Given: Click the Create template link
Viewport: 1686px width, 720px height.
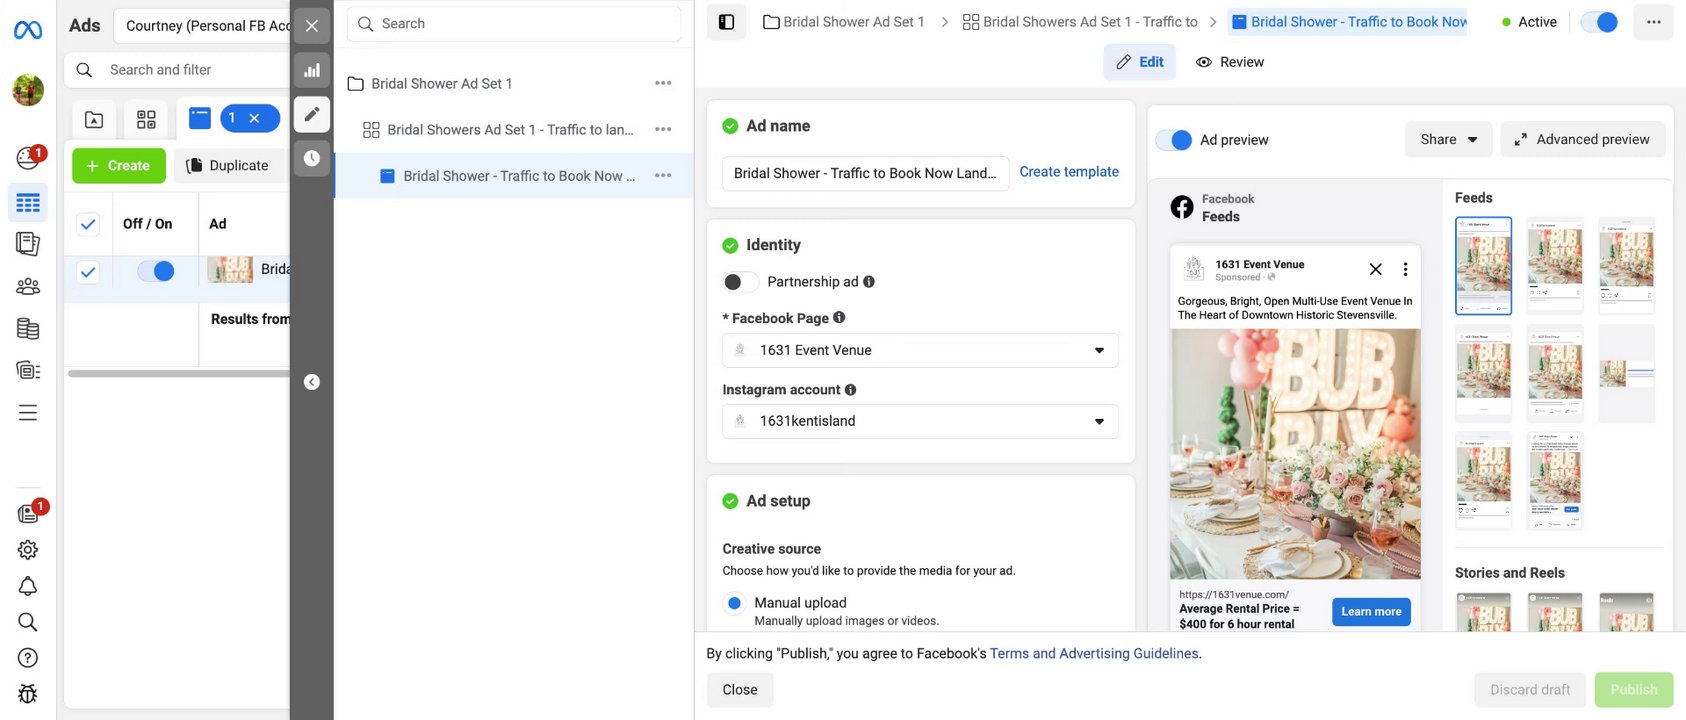Looking at the screenshot, I should coord(1068,172).
